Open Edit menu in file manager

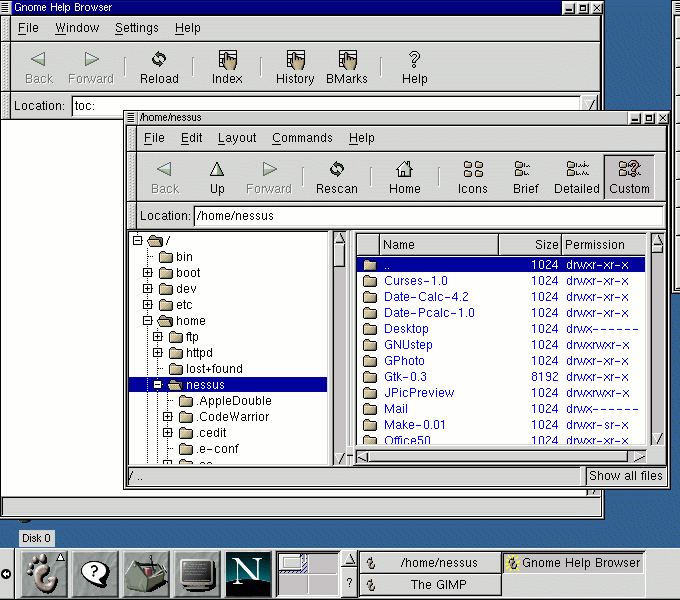191,138
